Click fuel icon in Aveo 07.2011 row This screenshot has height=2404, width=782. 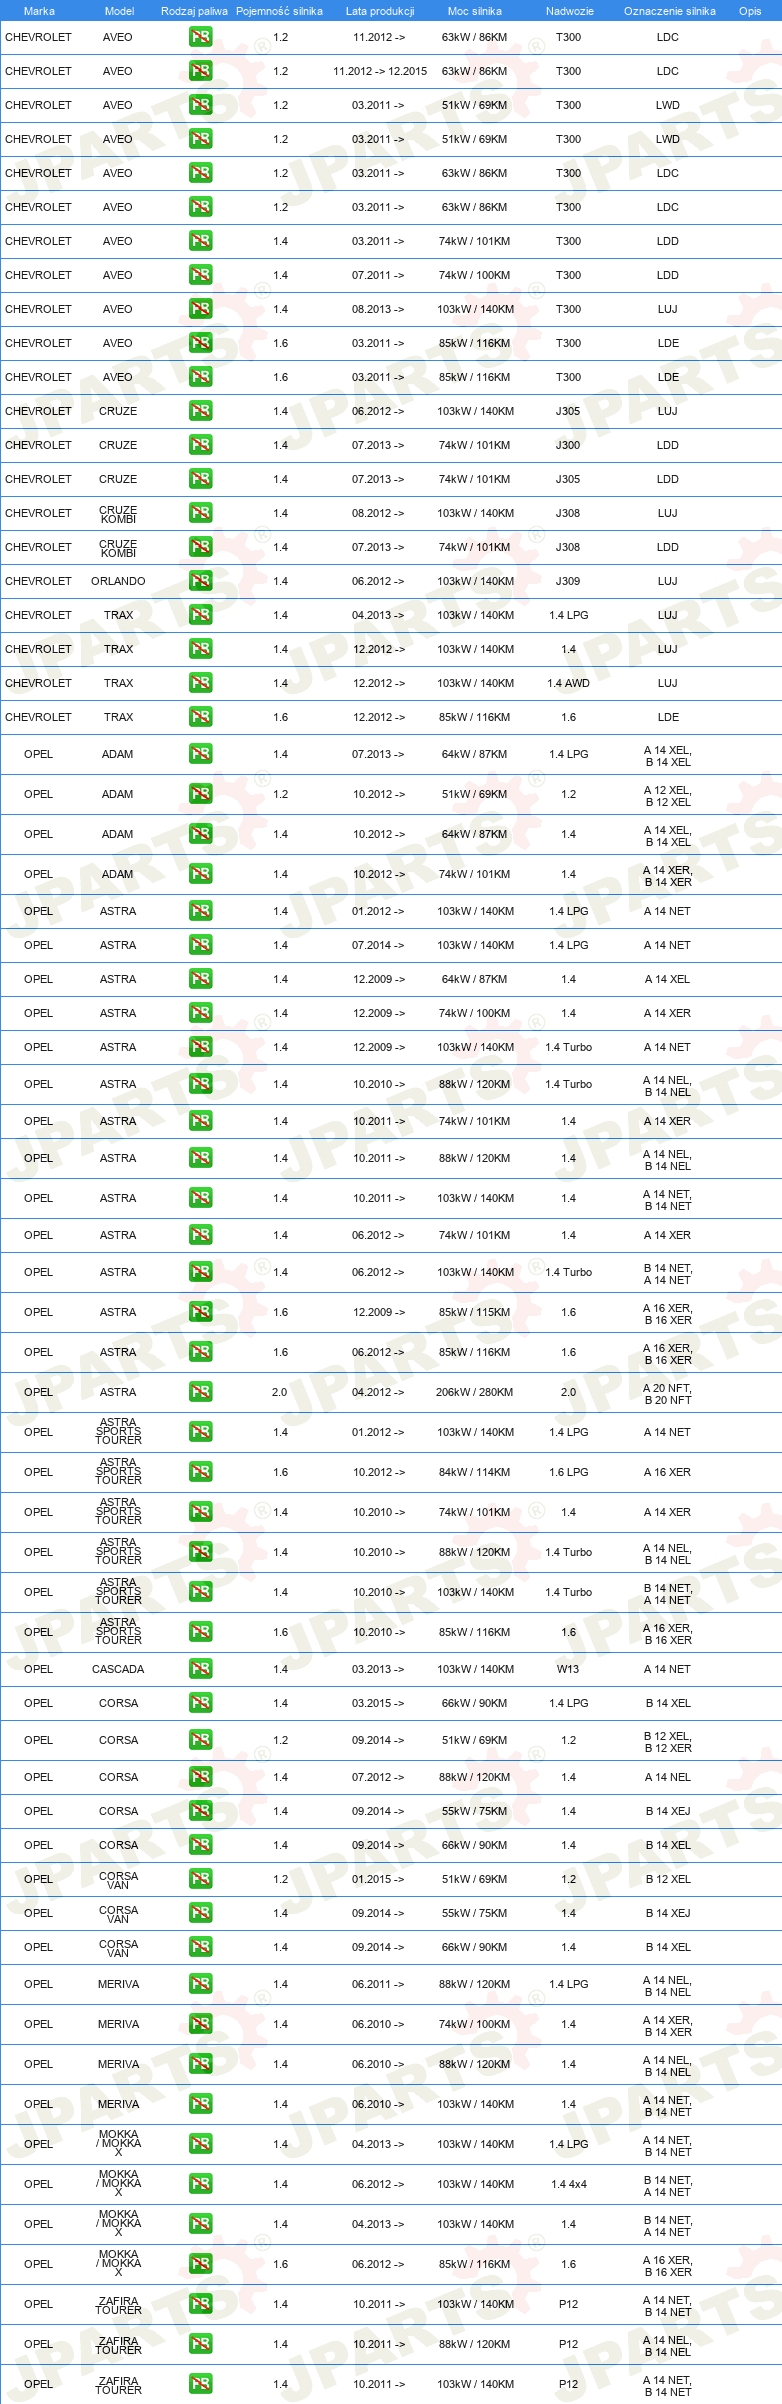[200, 275]
